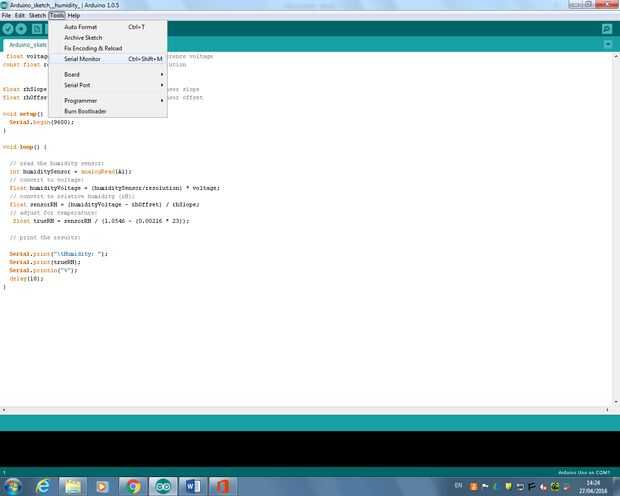This screenshot has width=620, height=496.
Task: Click the Arduino Uno on COM status text
Action: pyautogui.click(x=584, y=472)
